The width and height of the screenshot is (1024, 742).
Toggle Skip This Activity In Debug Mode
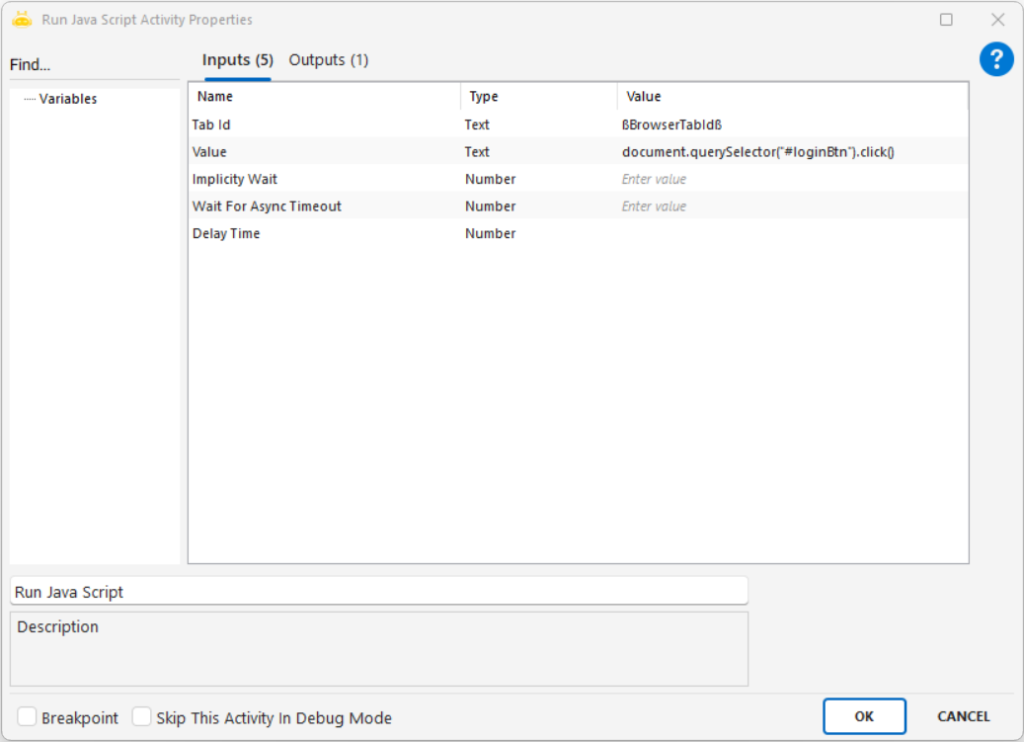pos(142,717)
